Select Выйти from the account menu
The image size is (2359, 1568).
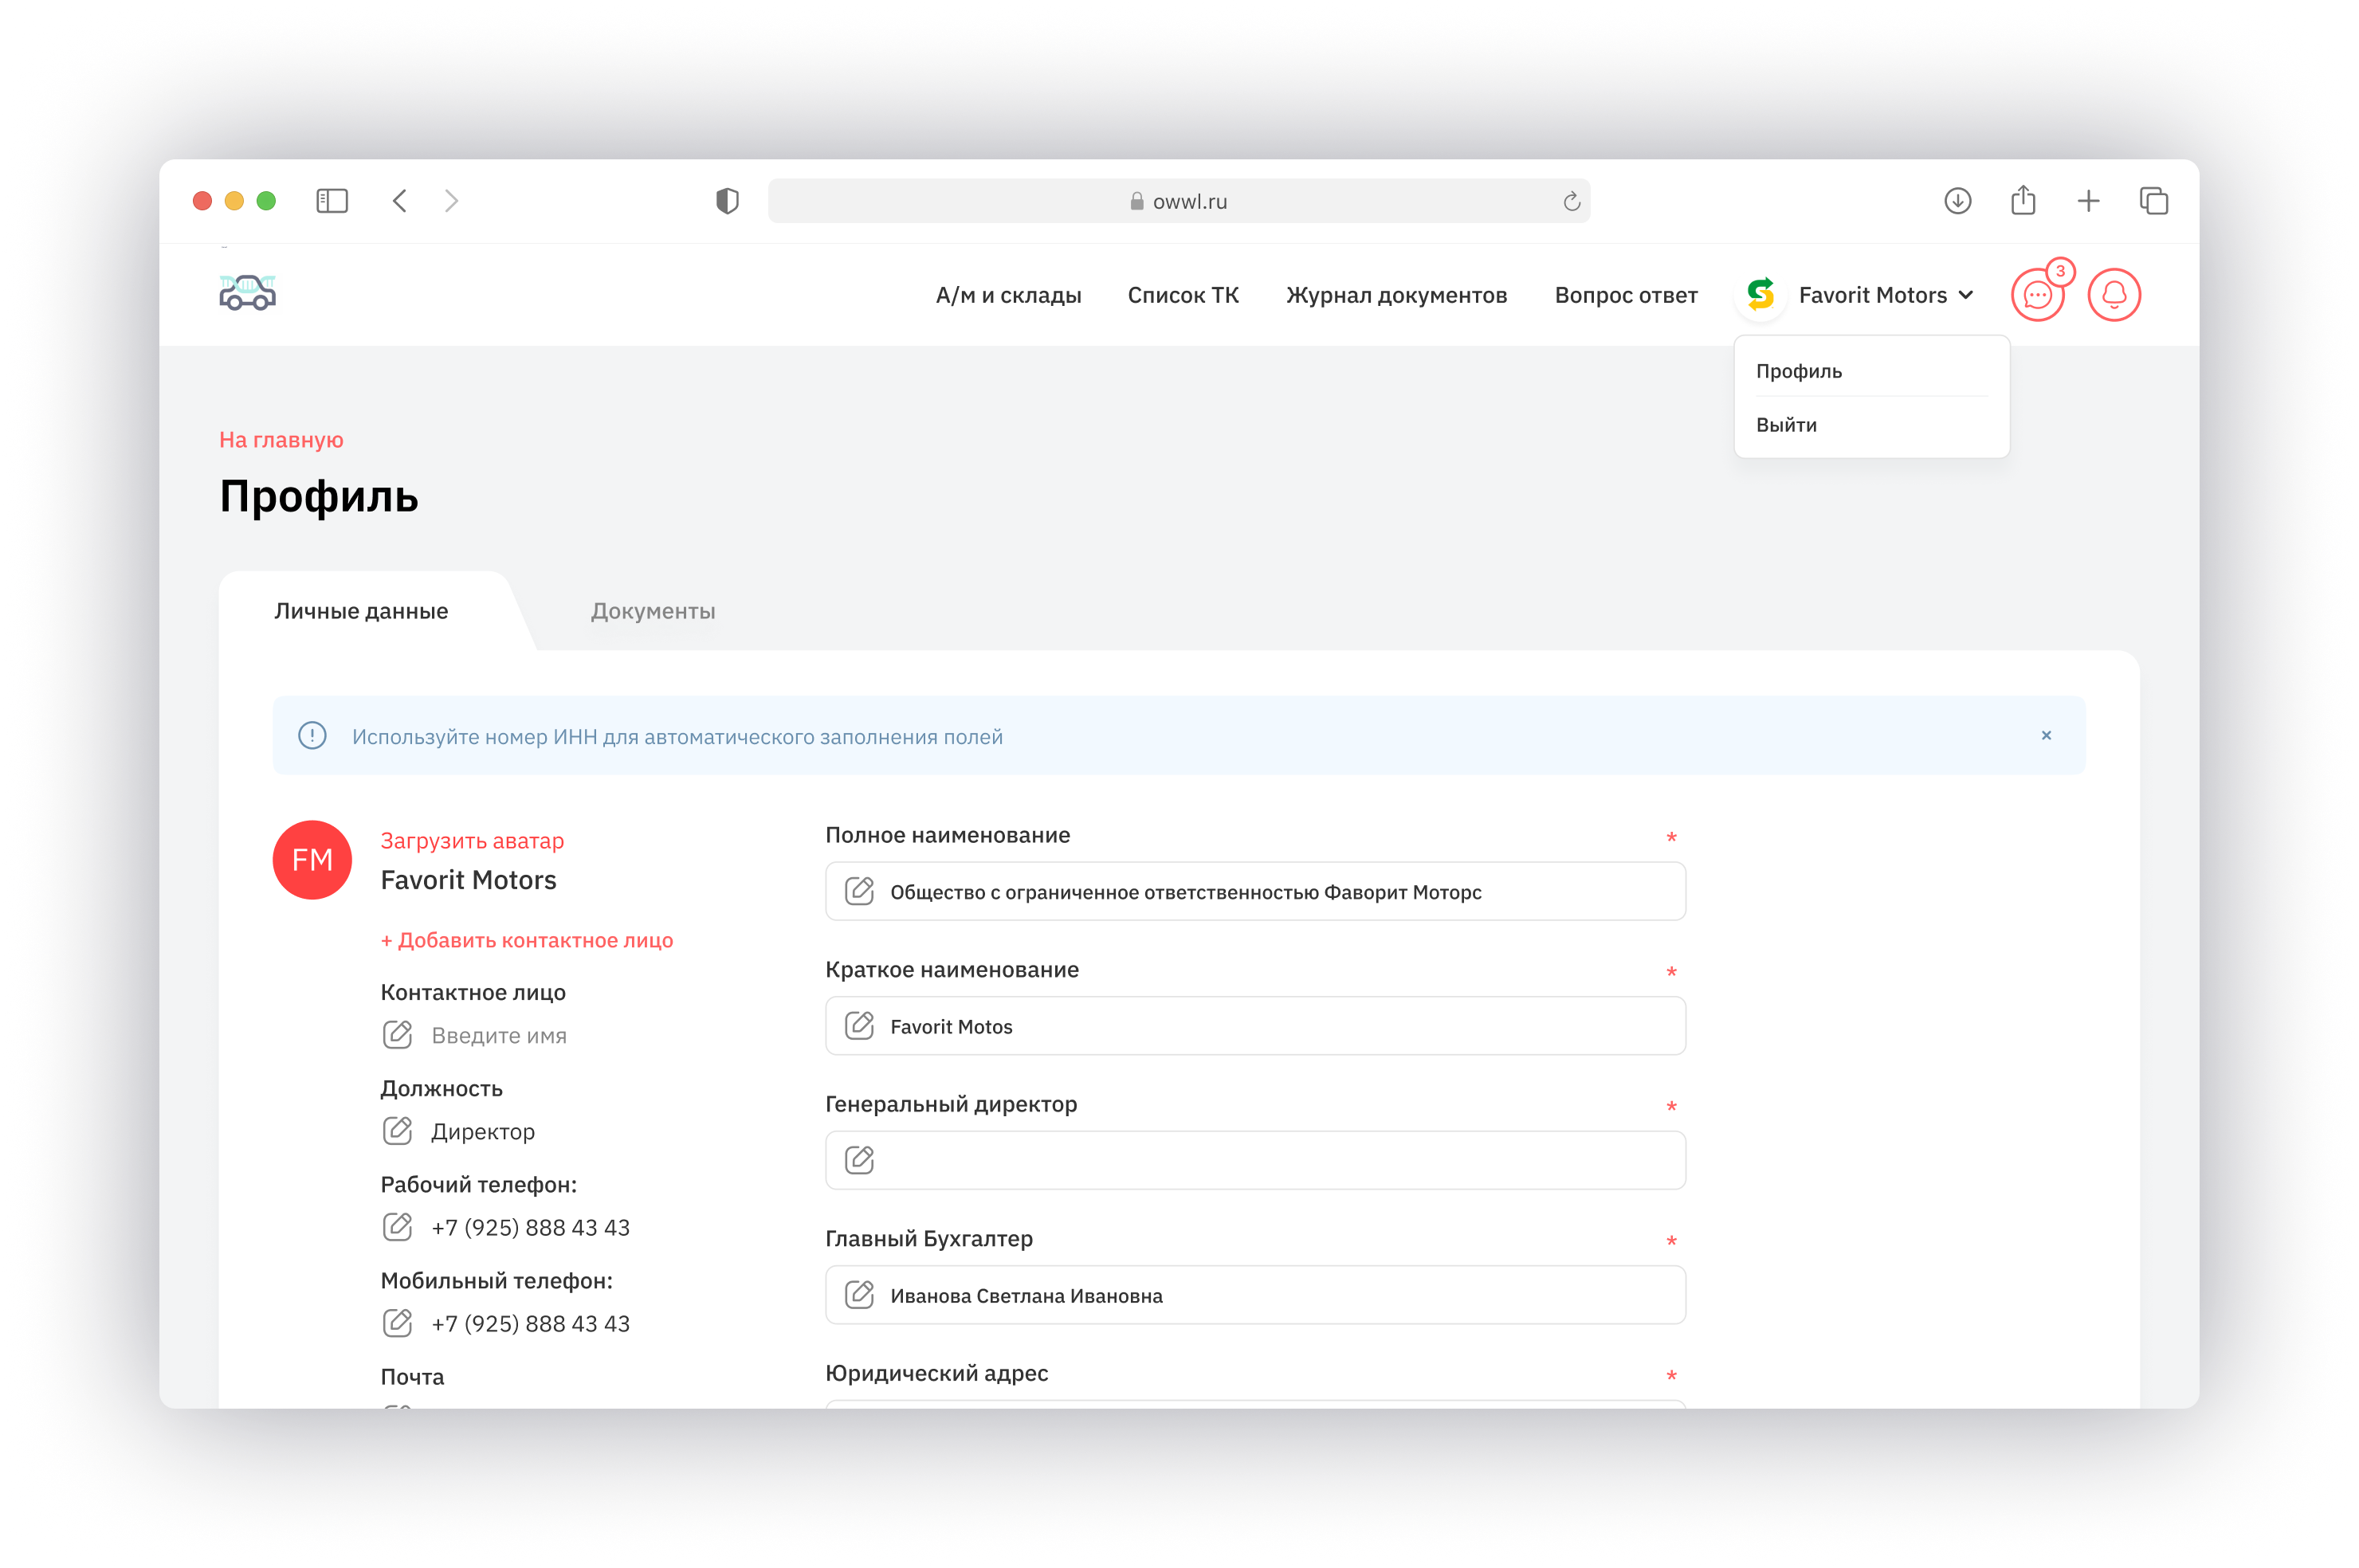pyautogui.click(x=1786, y=425)
